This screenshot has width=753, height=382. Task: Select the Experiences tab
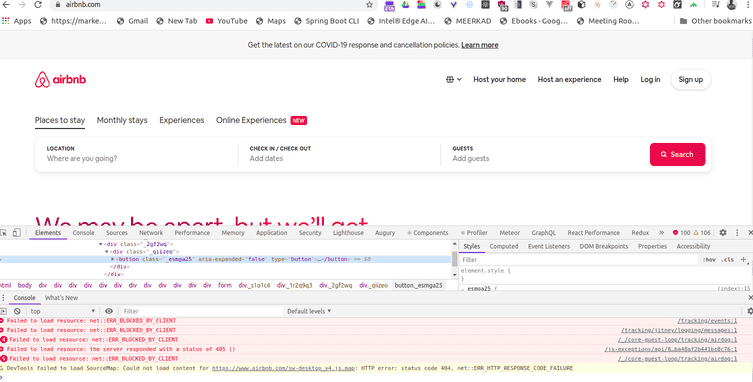coord(182,120)
